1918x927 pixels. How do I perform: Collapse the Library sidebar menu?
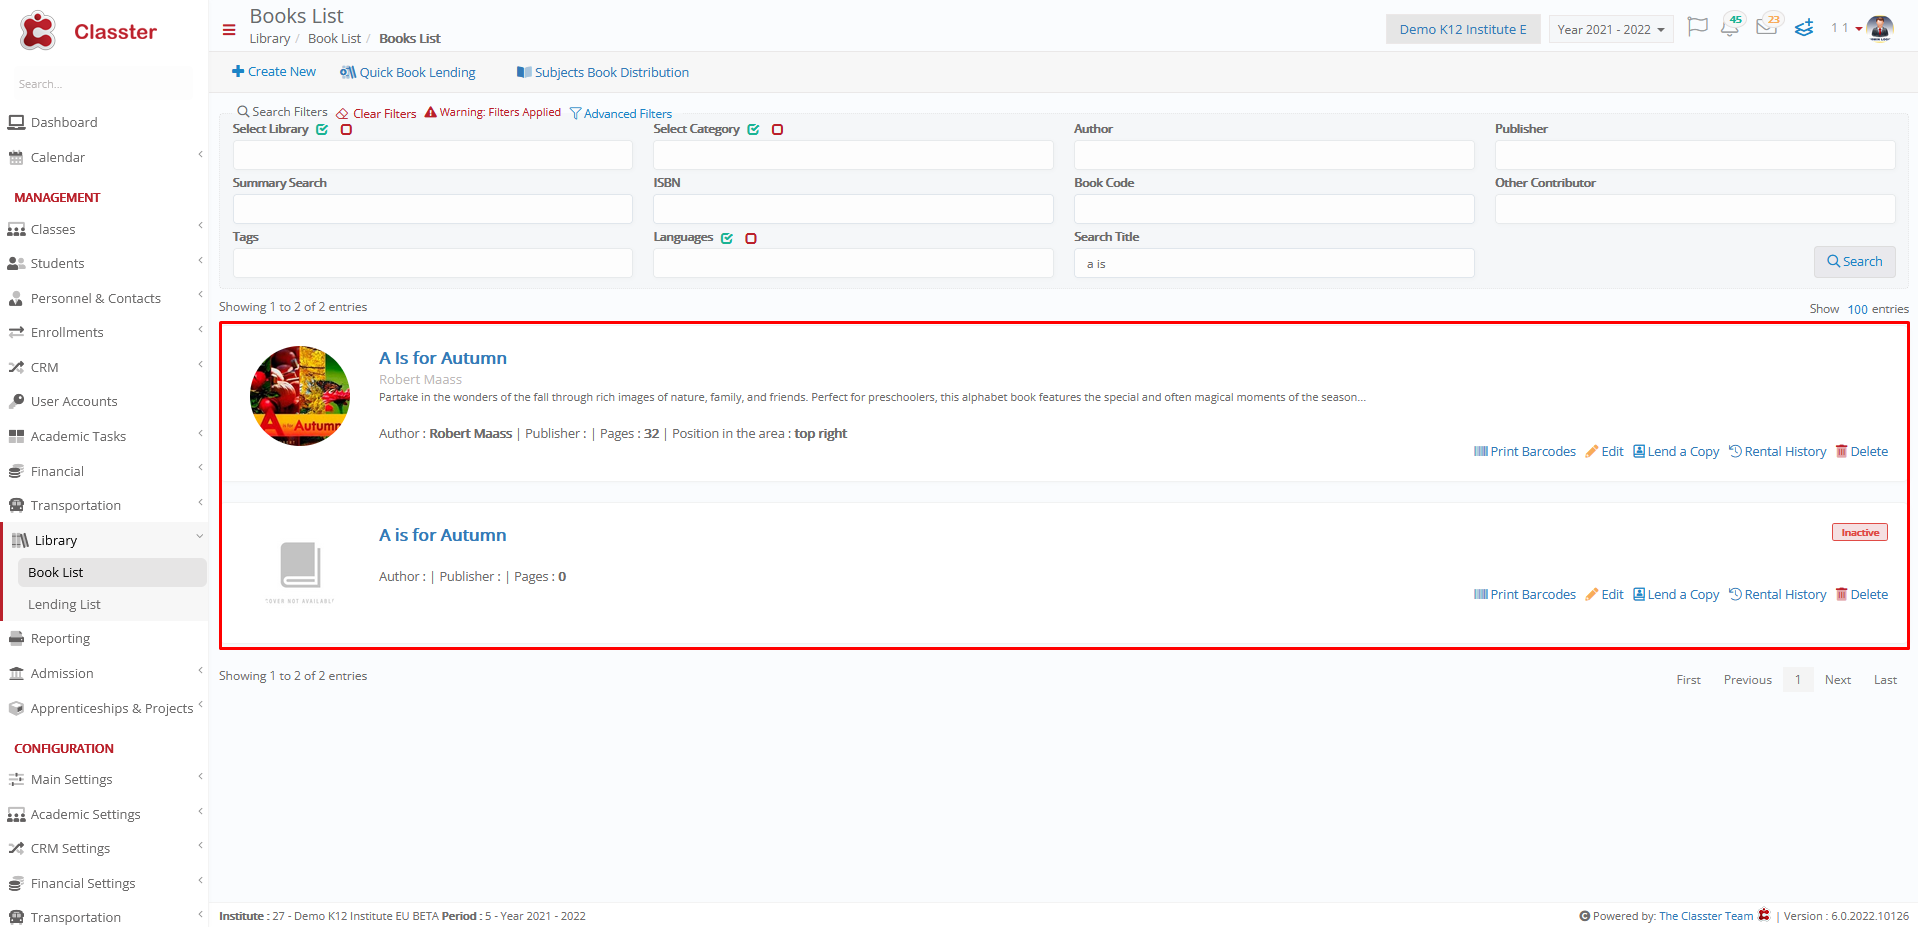coord(104,540)
